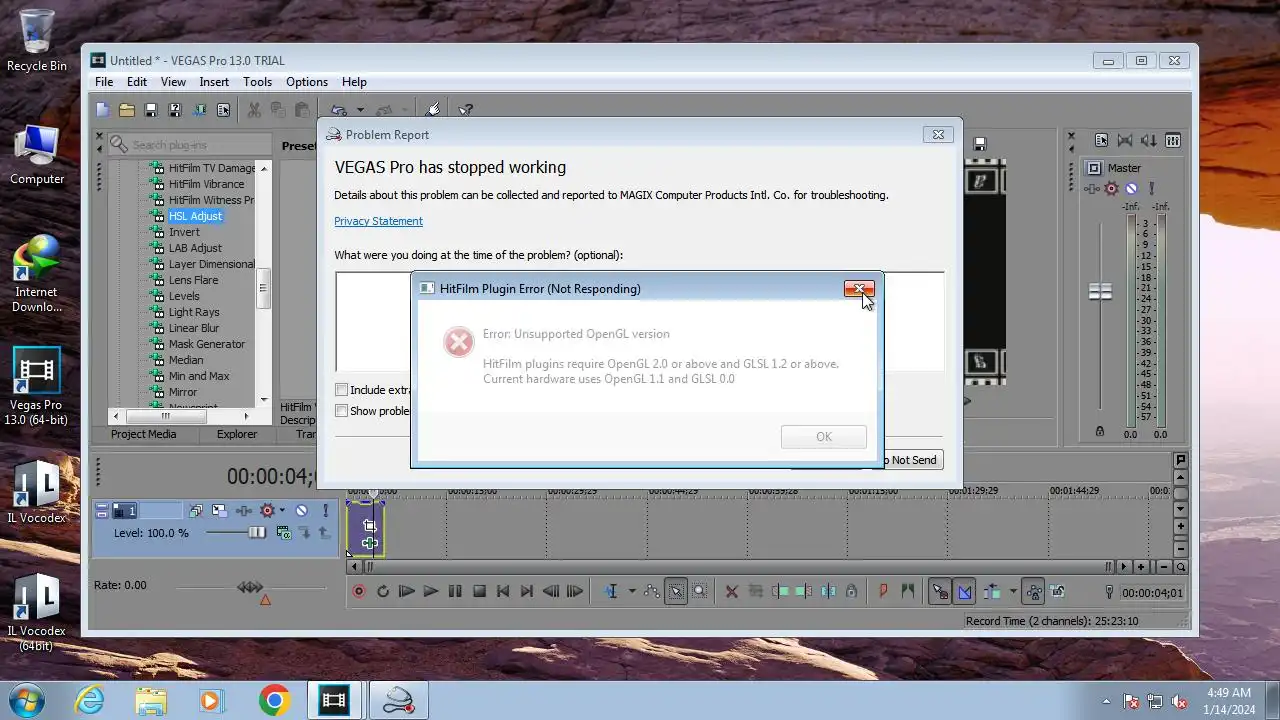Open Normal Edit Tool dropdown arrow

click(x=631, y=592)
